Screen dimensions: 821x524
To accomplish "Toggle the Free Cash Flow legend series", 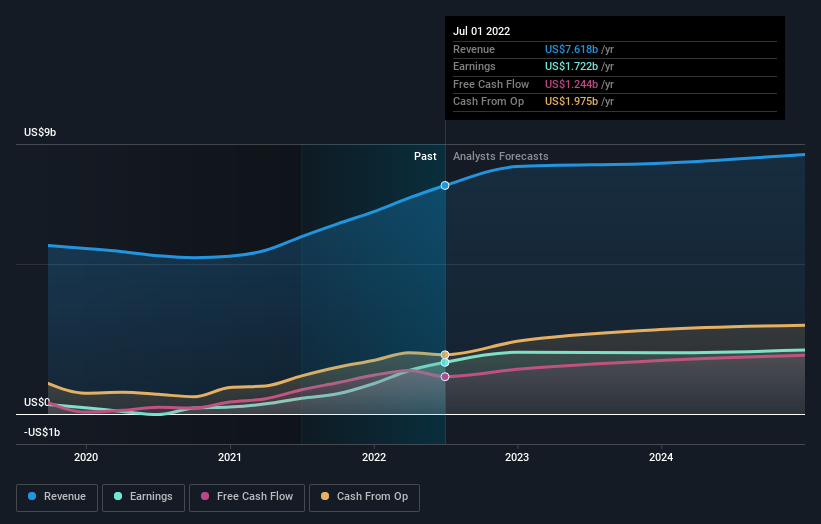I will pyautogui.click(x=247, y=497).
